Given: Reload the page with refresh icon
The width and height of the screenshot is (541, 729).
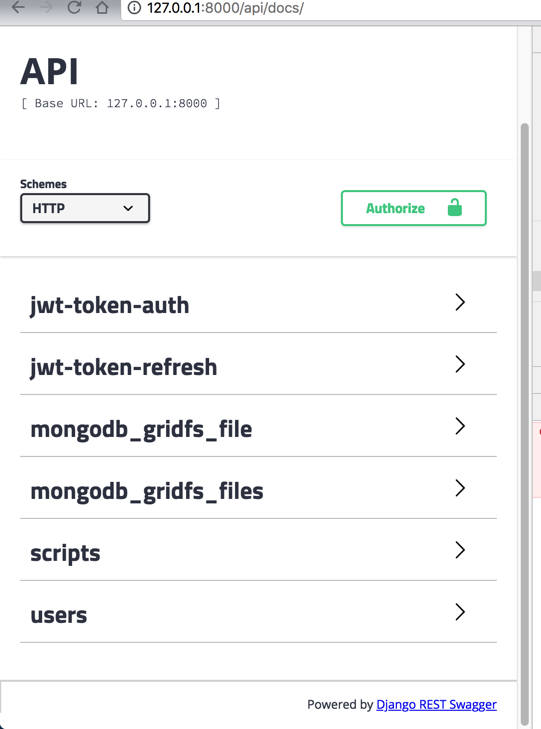Looking at the screenshot, I should point(74,7).
